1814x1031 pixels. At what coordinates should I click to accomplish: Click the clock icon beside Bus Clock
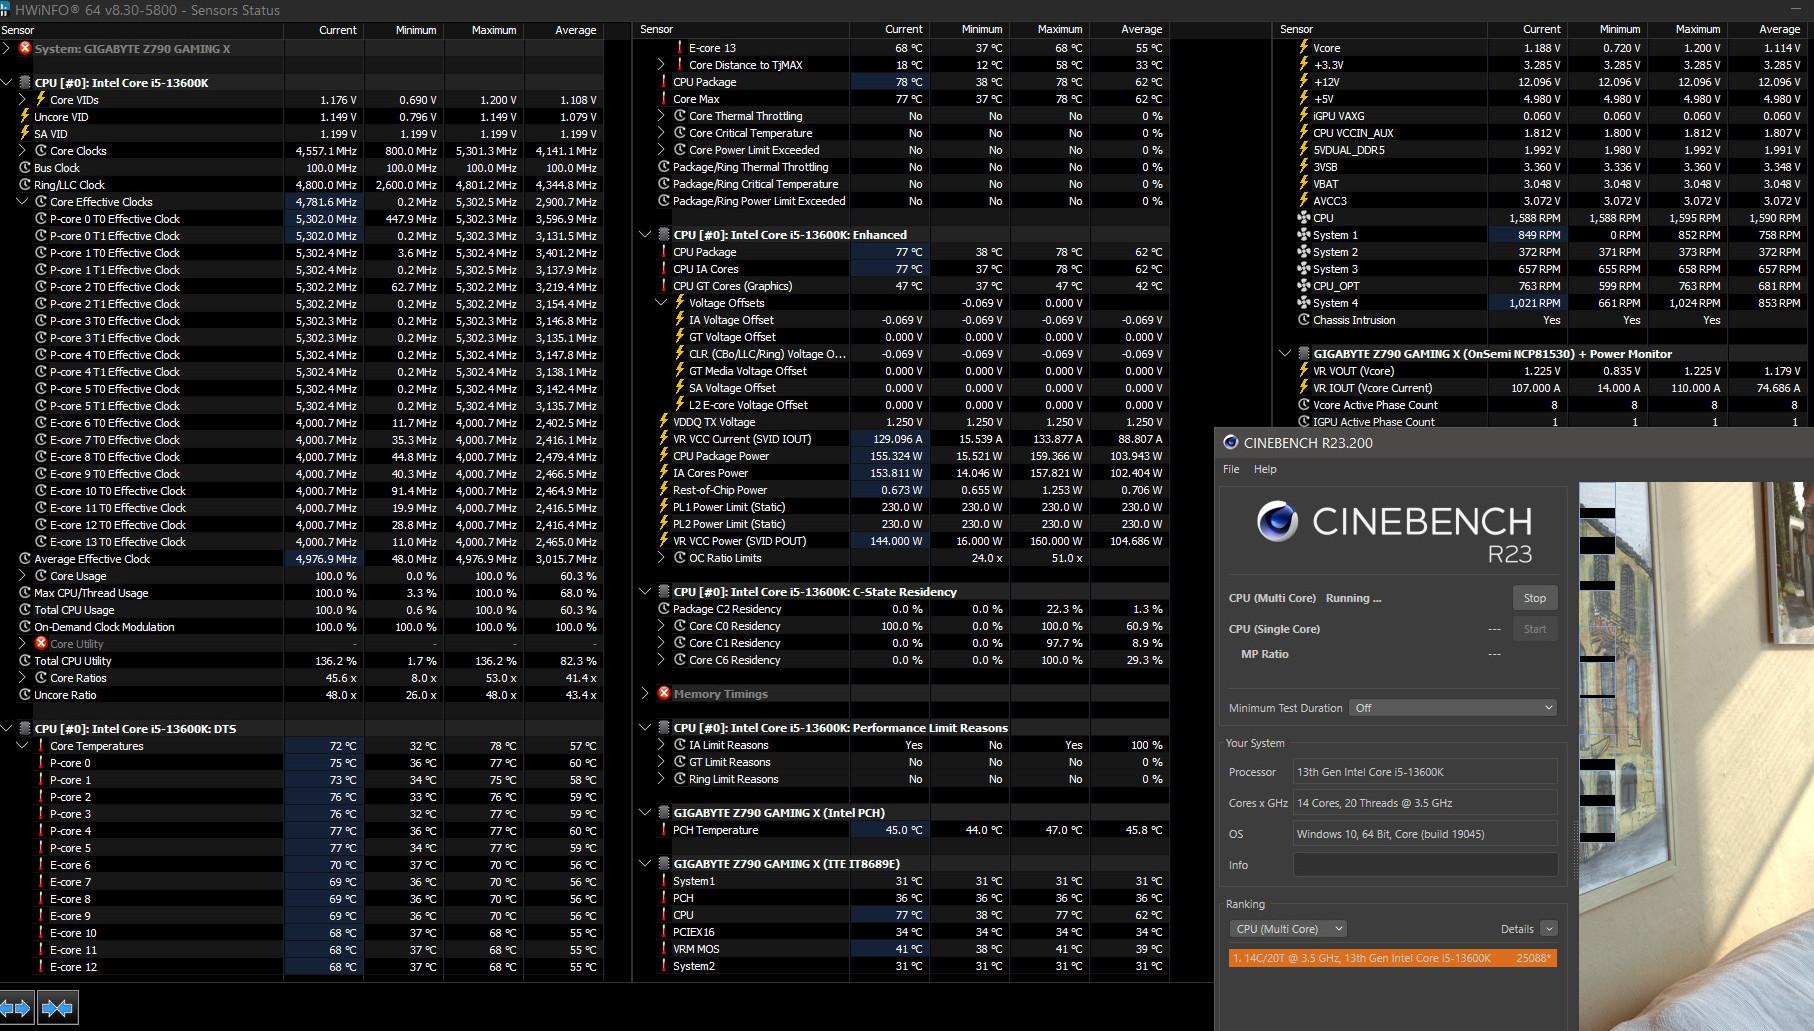[25, 168]
